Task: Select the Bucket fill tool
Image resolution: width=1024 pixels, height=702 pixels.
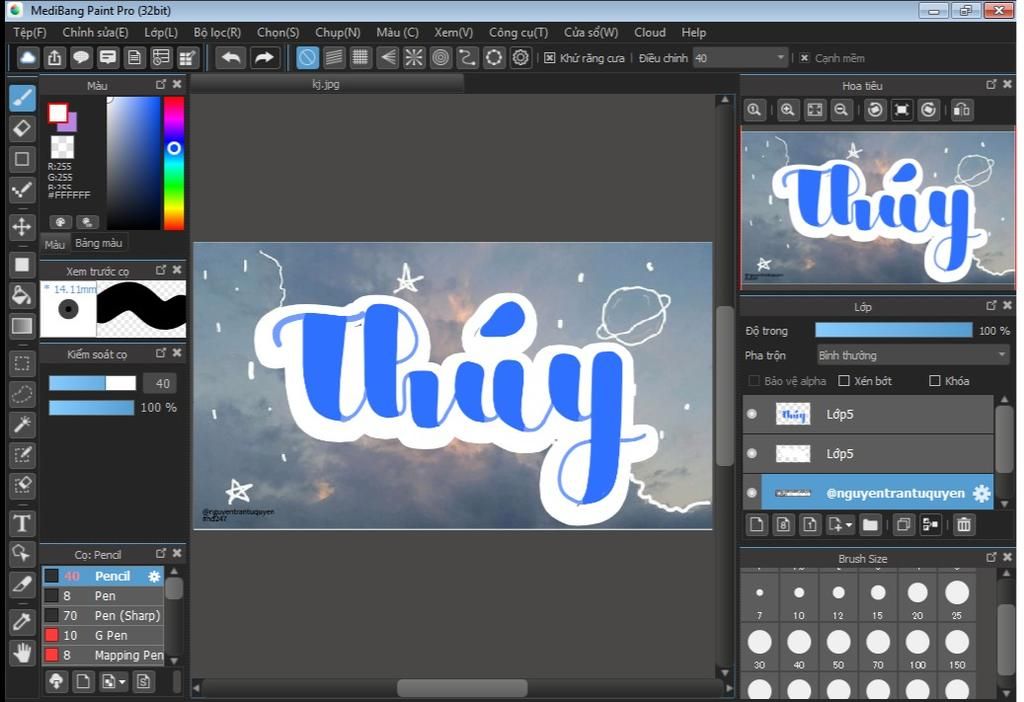Action: (x=22, y=296)
